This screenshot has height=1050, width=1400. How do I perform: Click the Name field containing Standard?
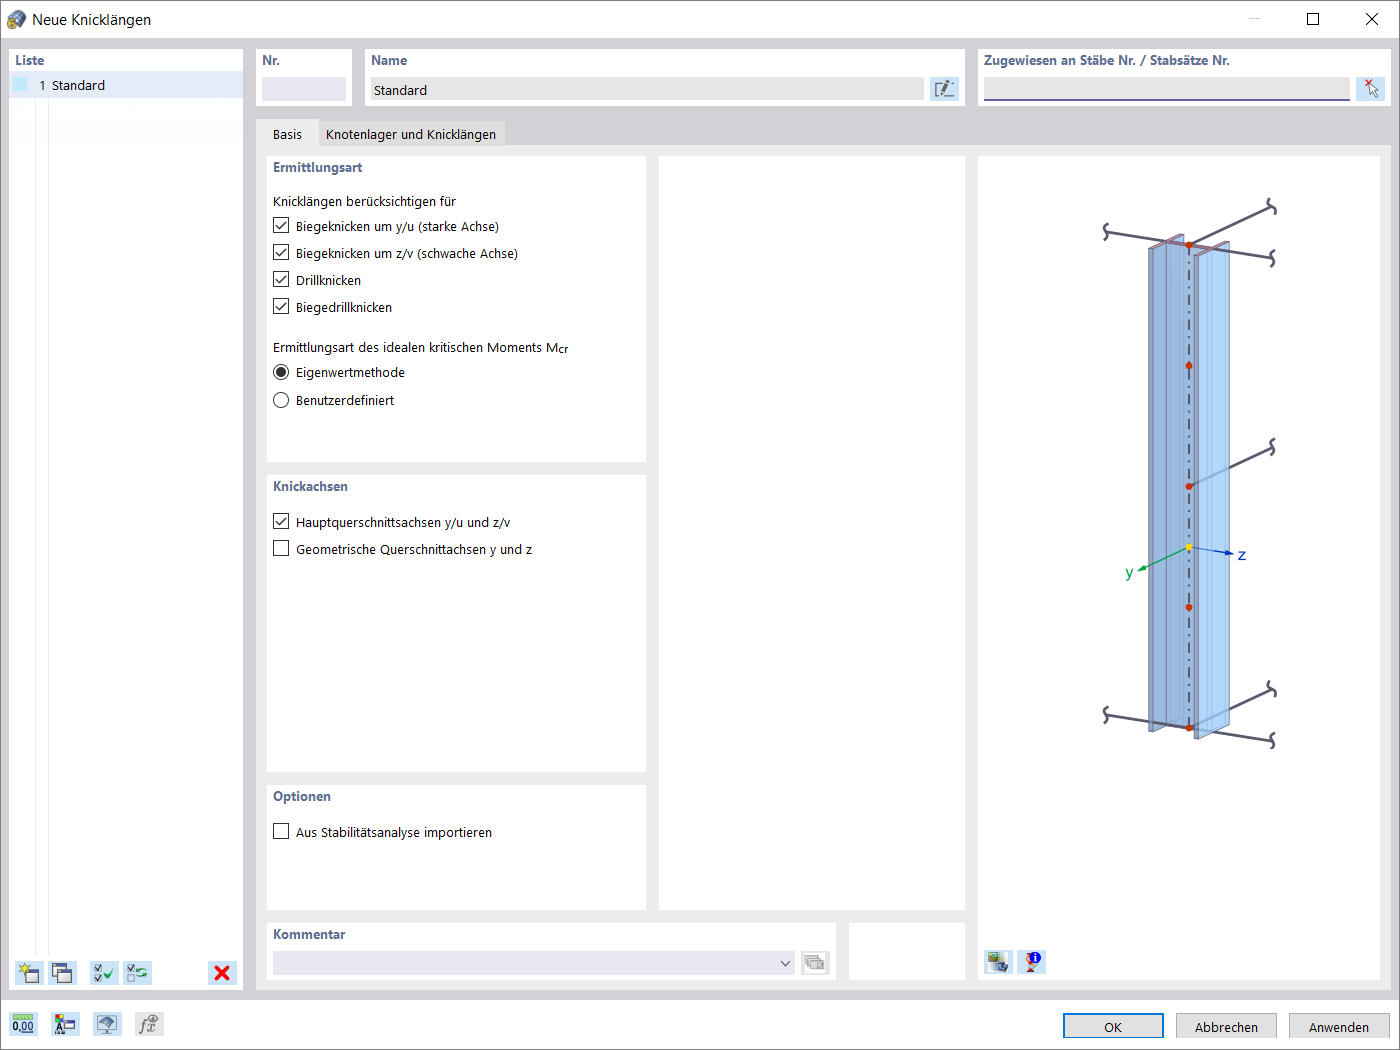[647, 89]
